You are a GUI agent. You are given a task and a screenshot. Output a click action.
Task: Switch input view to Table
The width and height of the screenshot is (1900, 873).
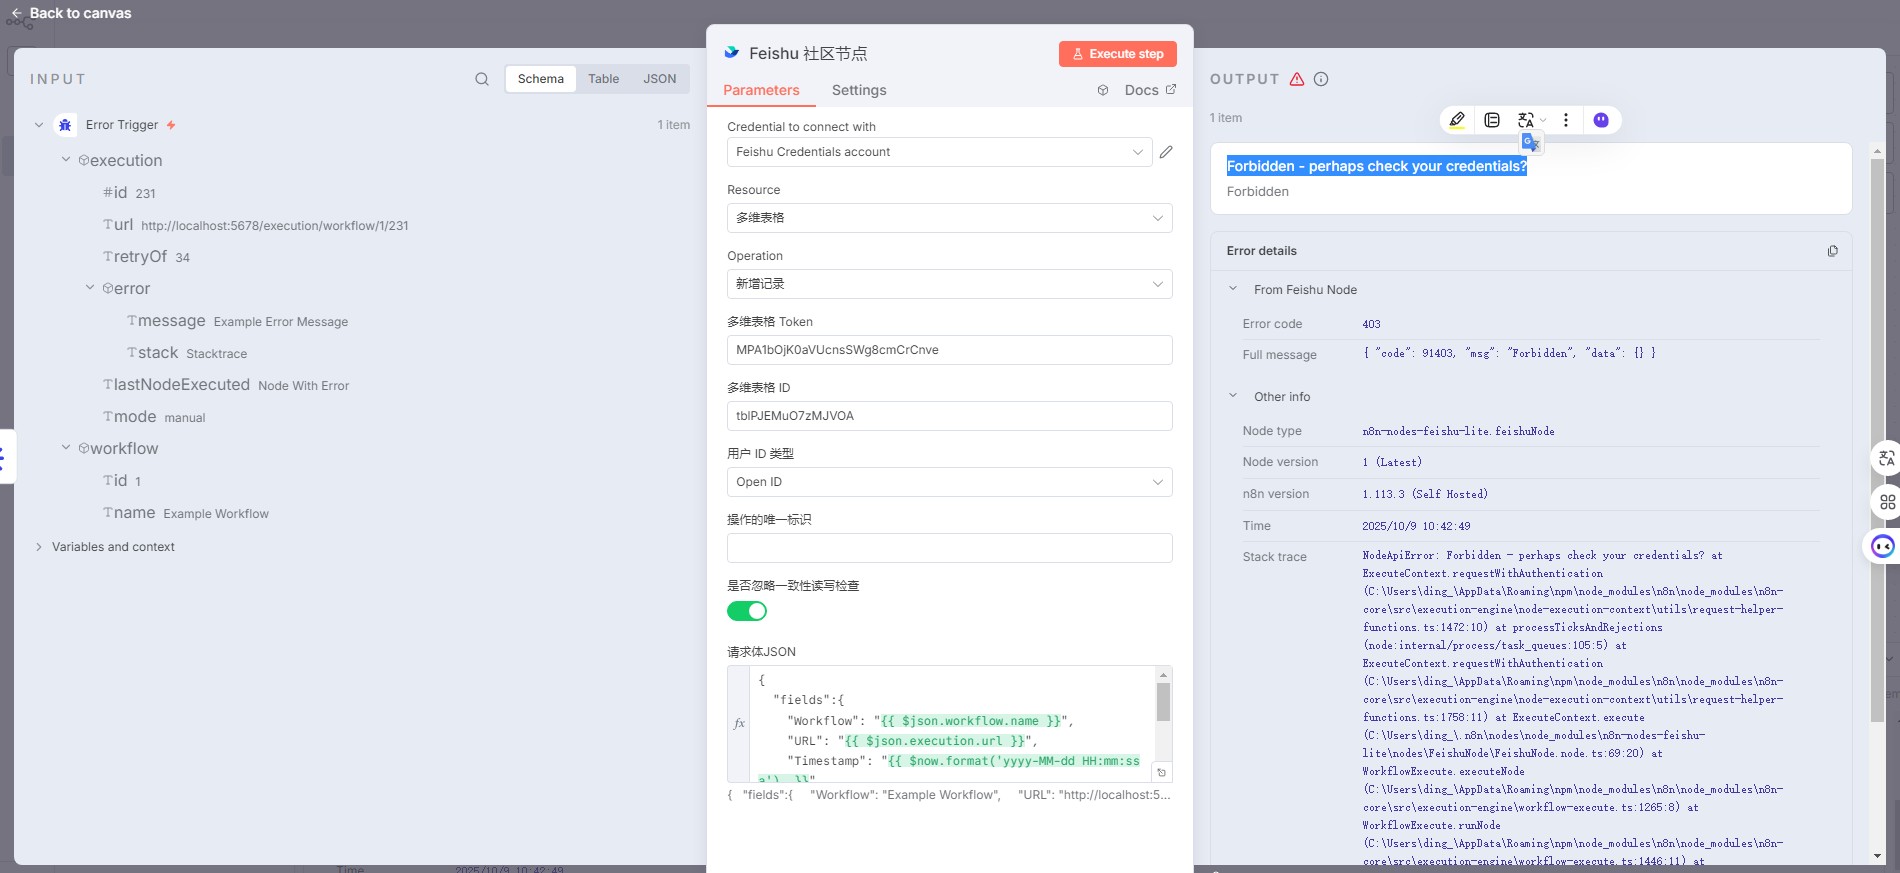(x=603, y=79)
